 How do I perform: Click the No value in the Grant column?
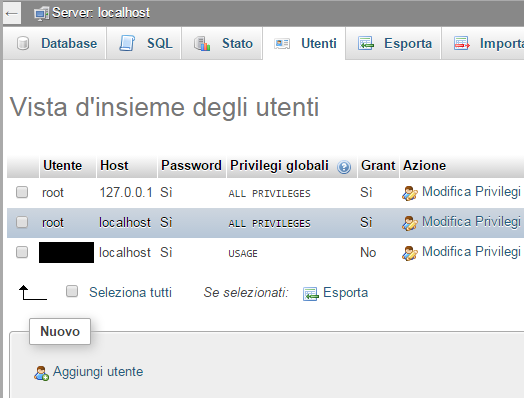coord(368,253)
